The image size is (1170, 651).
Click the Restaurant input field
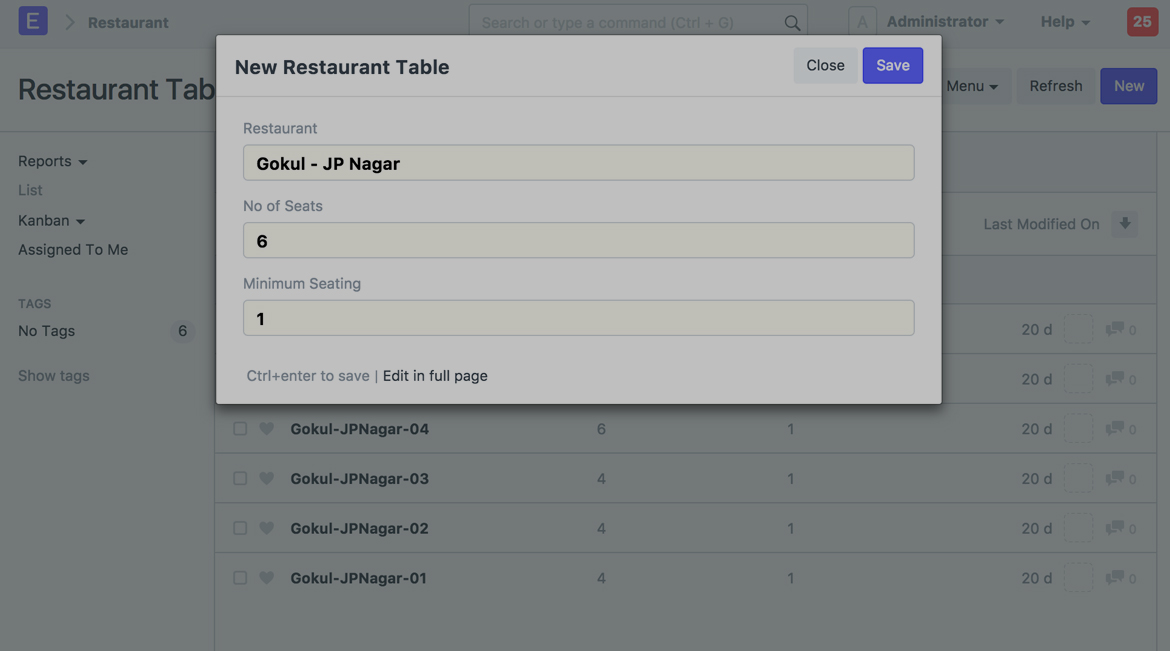[x=578, y=163]
